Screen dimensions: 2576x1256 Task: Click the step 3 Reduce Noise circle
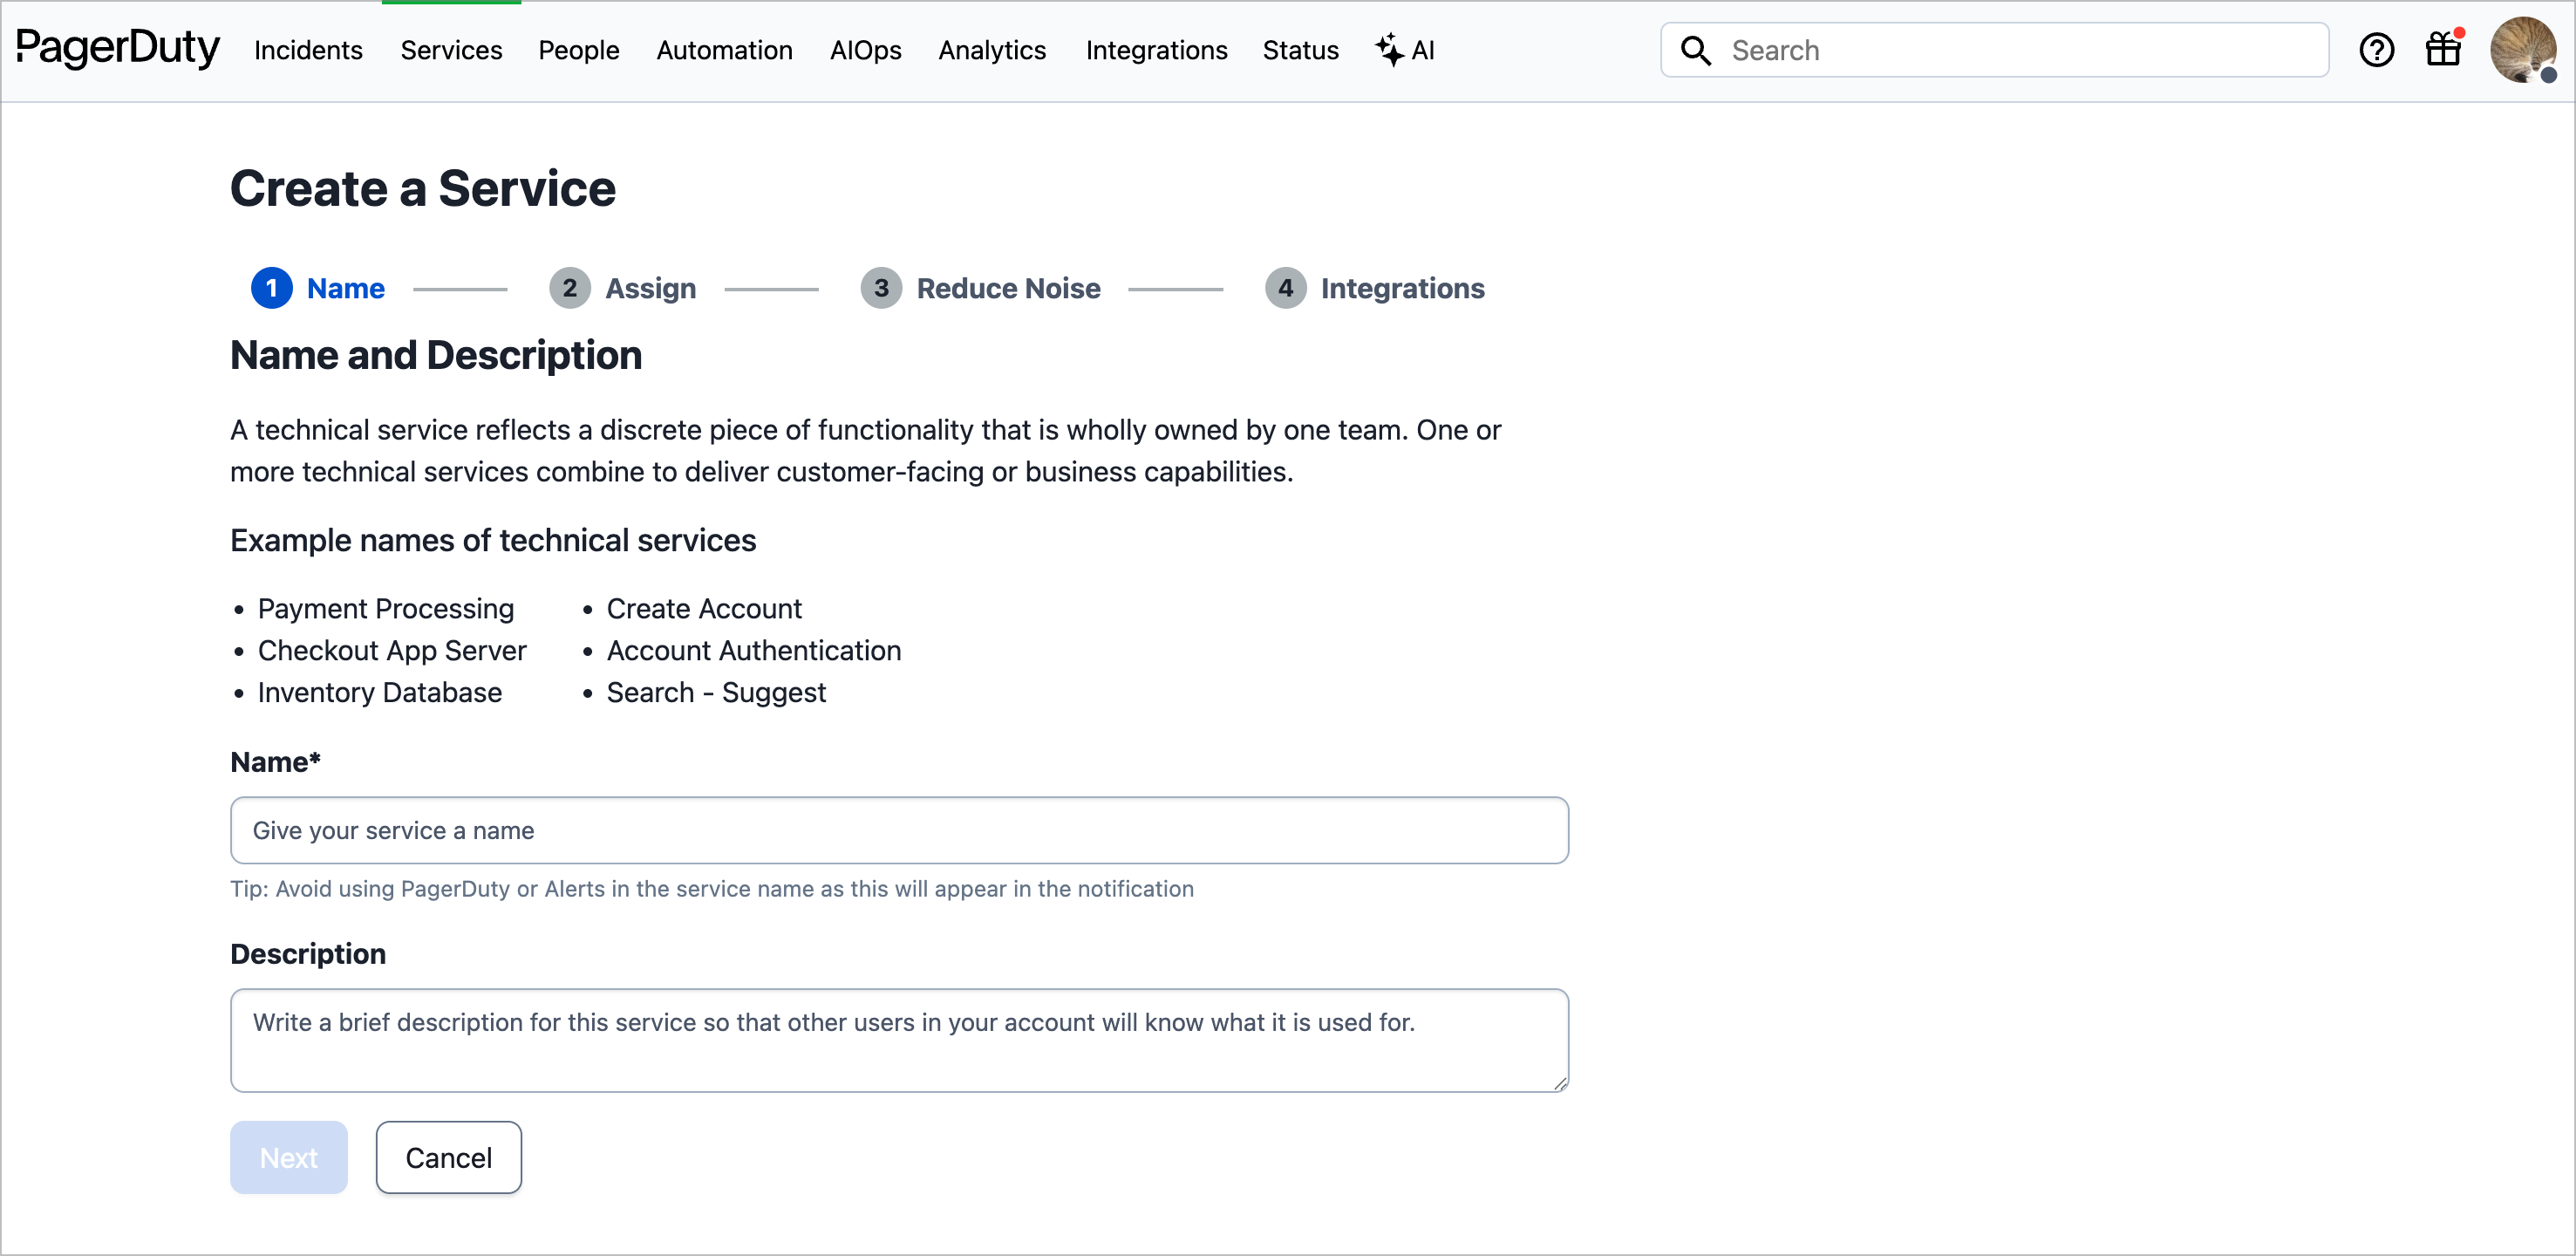pyautogui.click(x=881, y=288)
